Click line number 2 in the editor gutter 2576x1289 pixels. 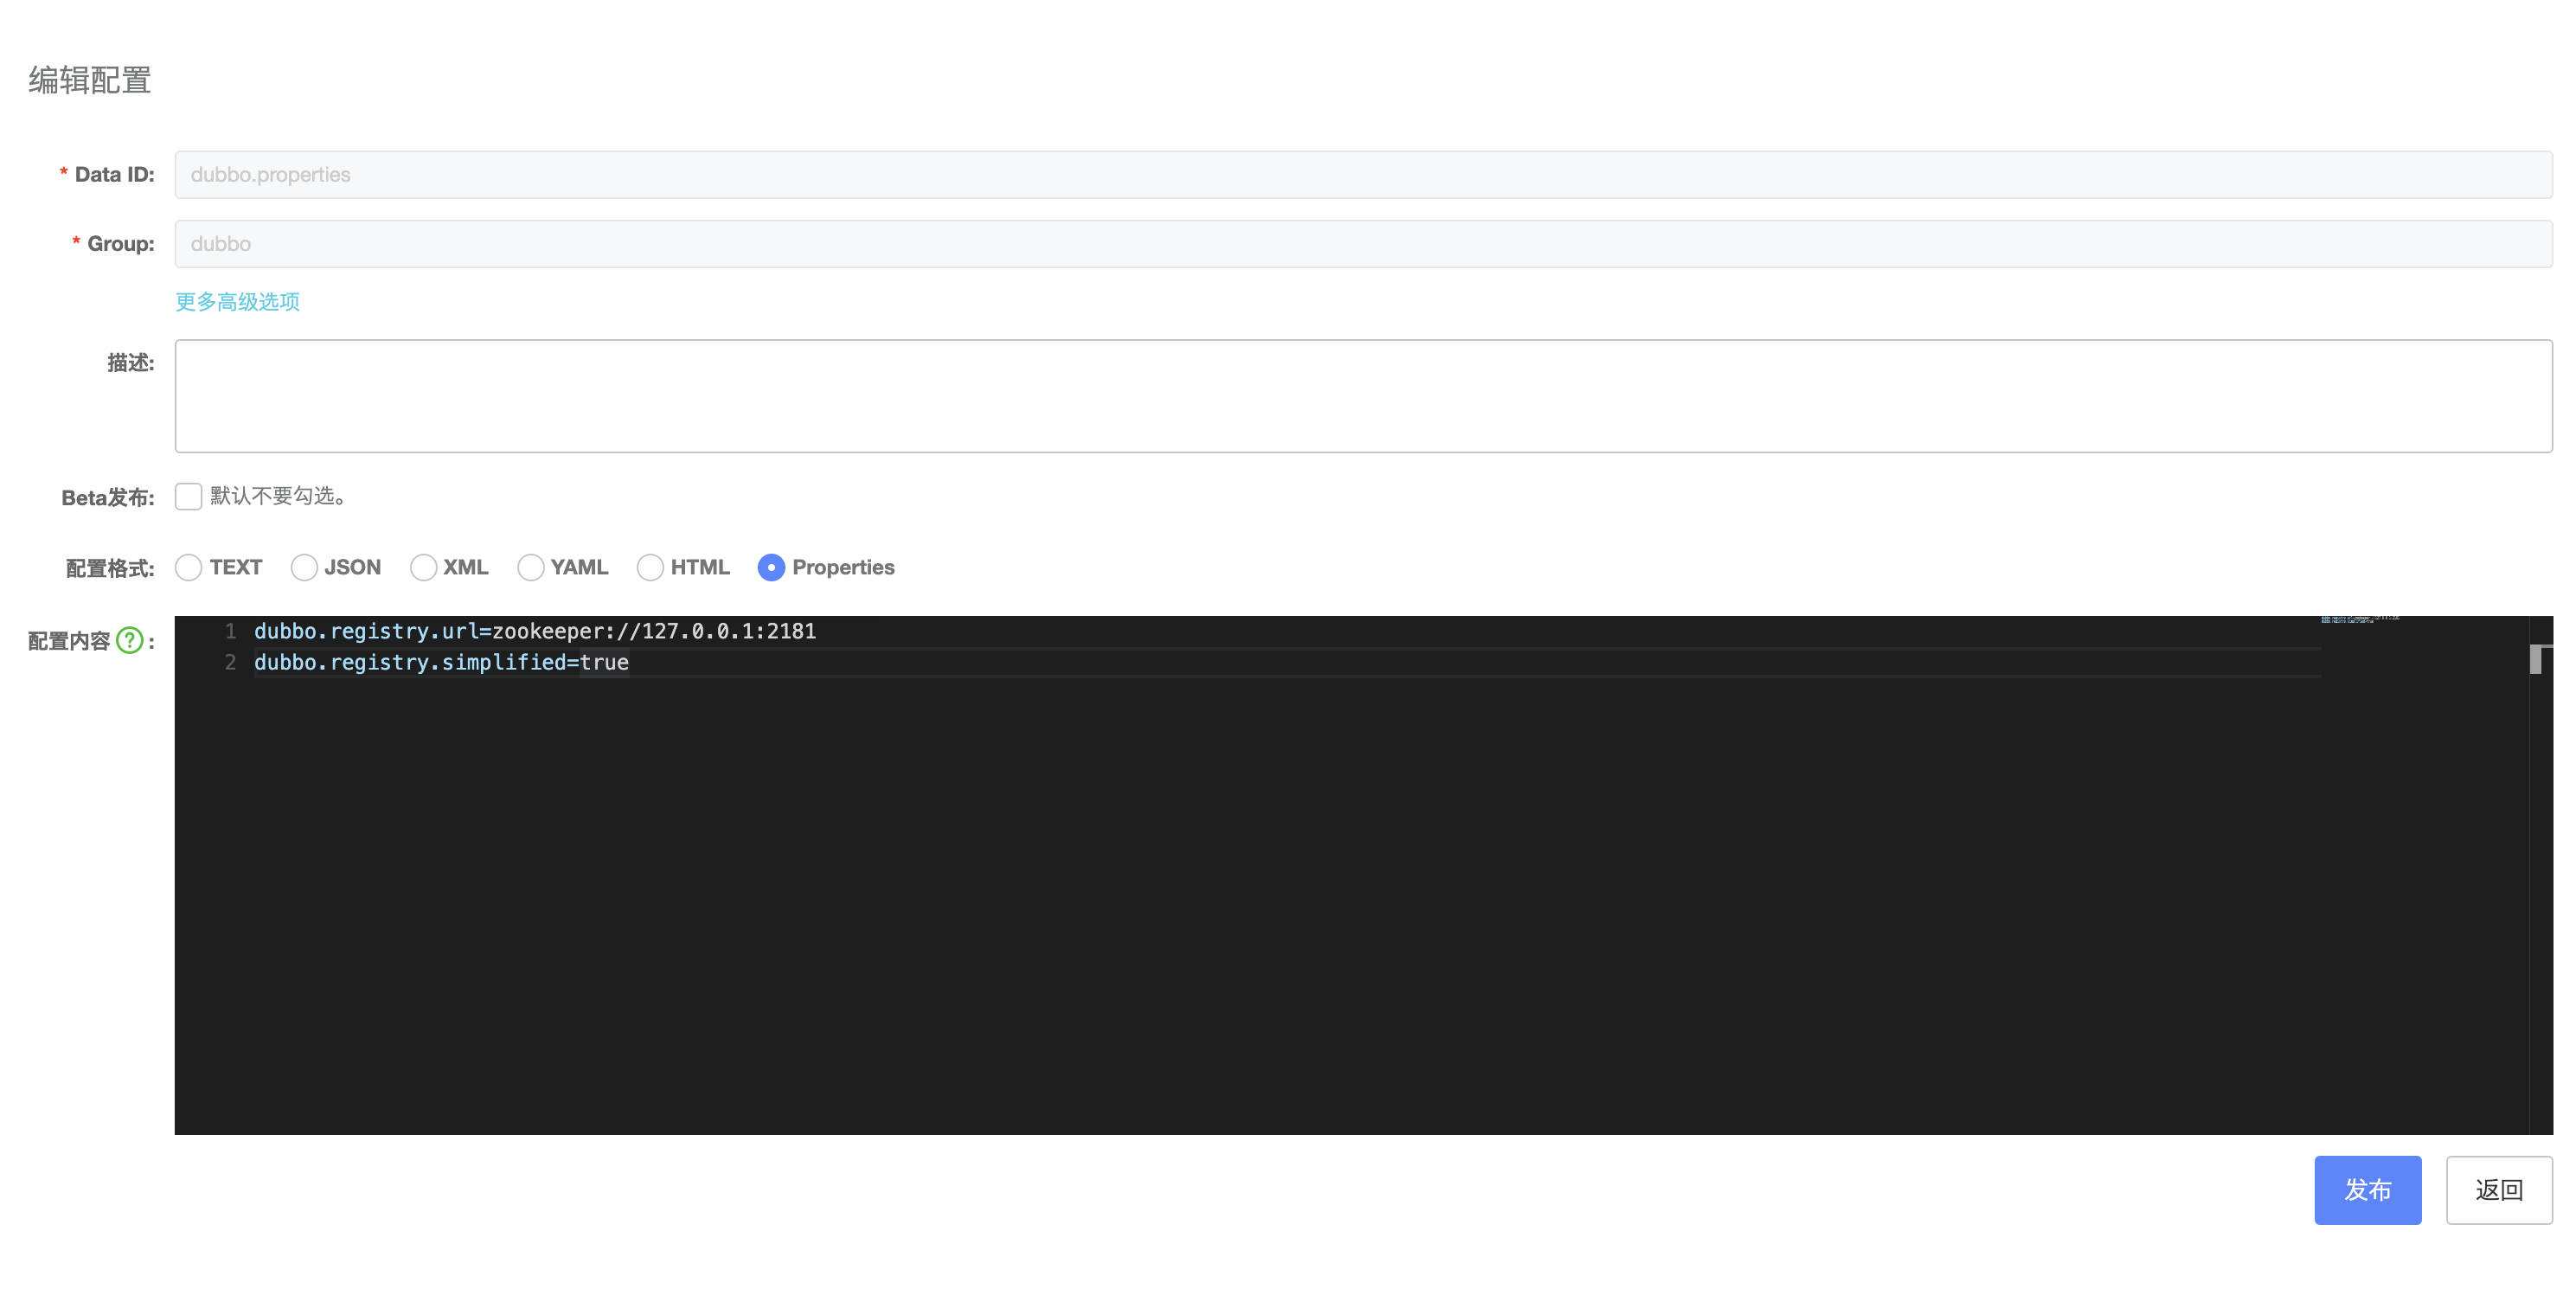pos(230,662)
